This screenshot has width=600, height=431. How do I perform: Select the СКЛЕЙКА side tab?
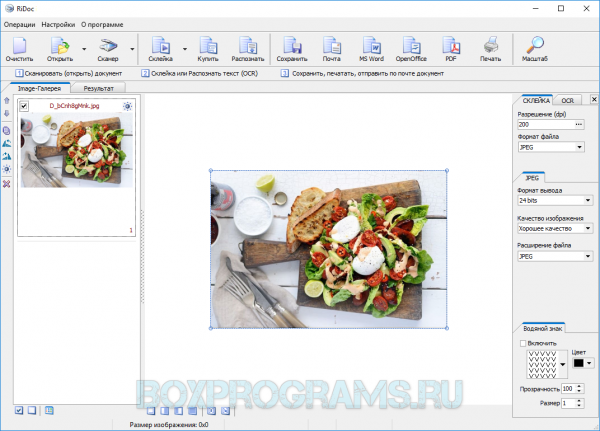(536, 100)
